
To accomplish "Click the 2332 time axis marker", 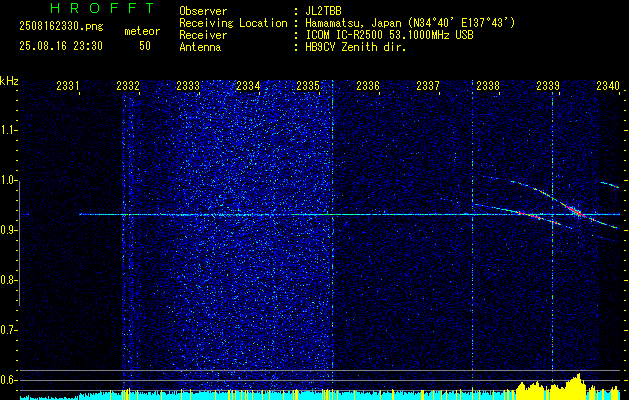I will tap(128, 86).
